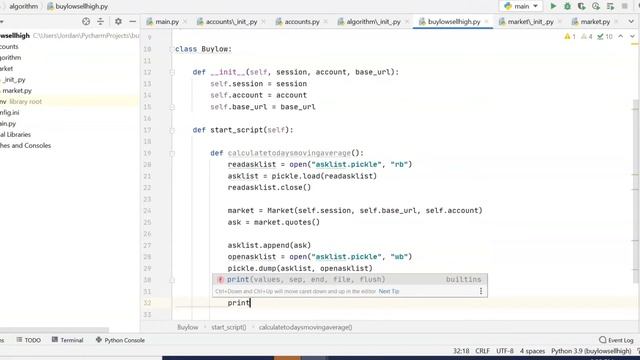The height and width of the screenshot is (360, 640).
Task: Close the buylowsellhigh.py tab
Action: (487, 22)
